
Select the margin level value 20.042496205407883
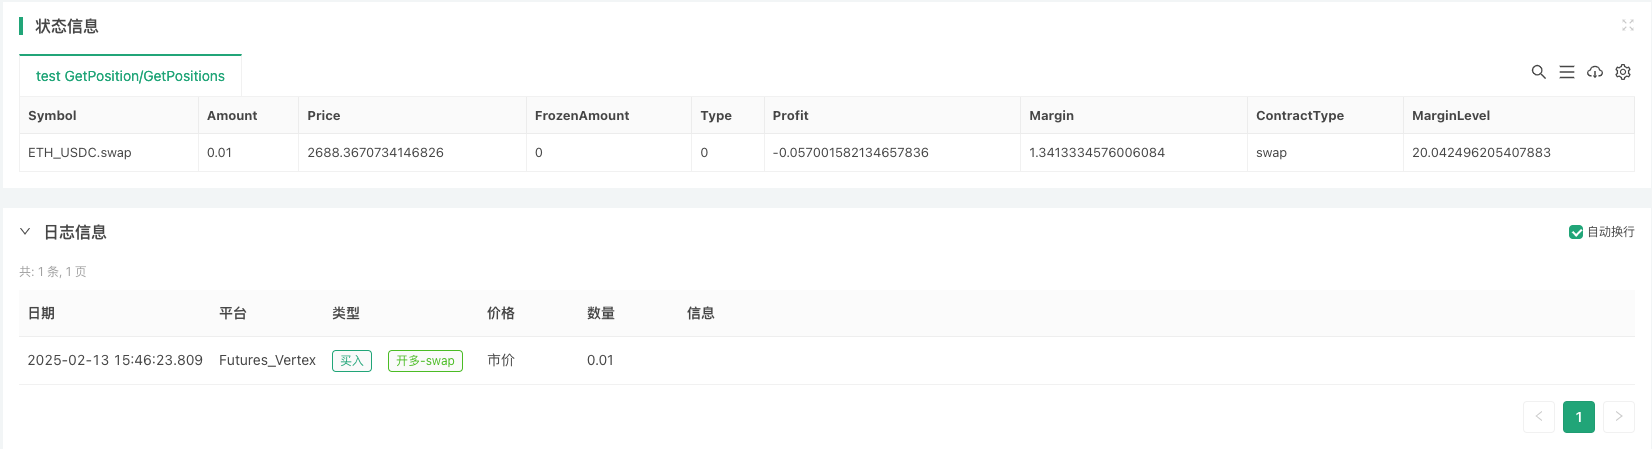[x=1481, y=153]
